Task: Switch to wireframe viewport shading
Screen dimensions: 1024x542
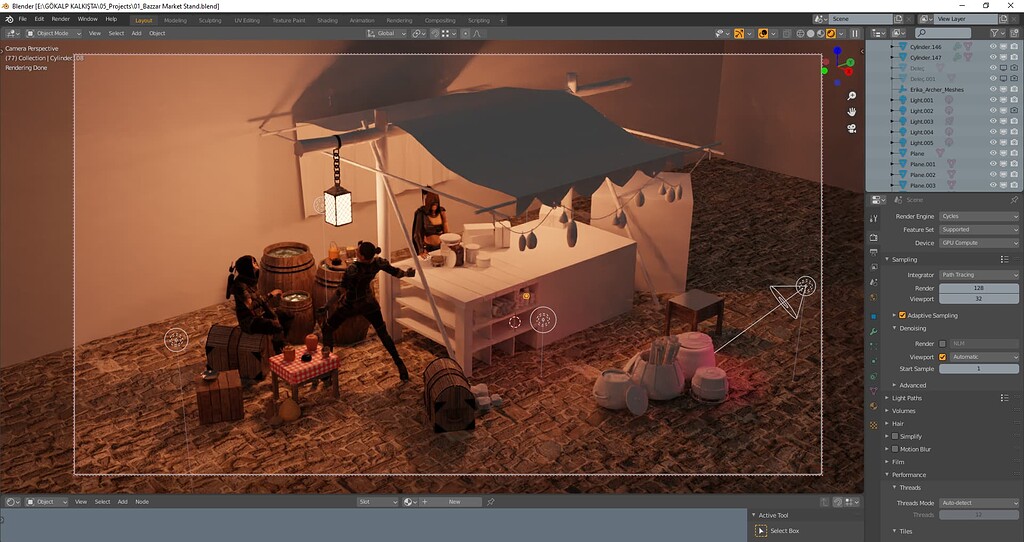Action: [800, 33]
